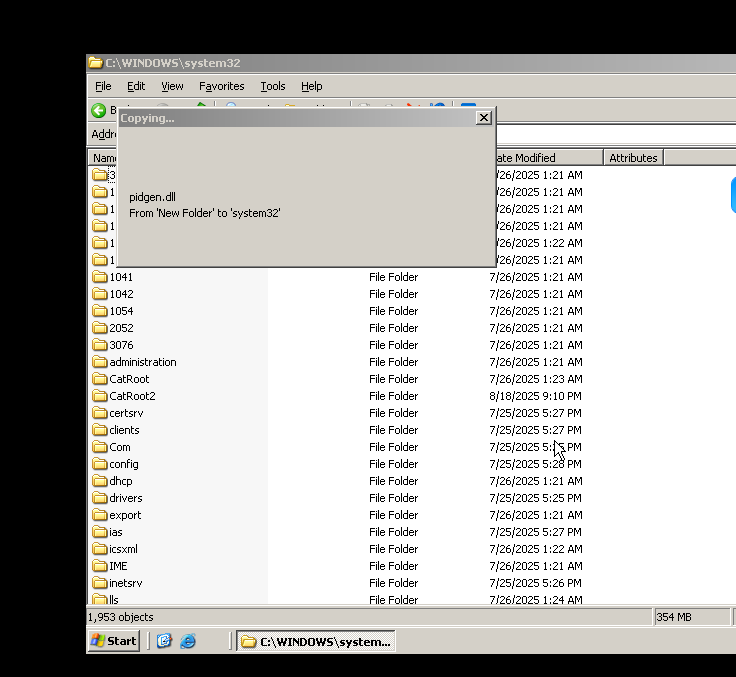
Task: Click the 7/25/2025 5:26 PM date
Action: pos(535,583)
